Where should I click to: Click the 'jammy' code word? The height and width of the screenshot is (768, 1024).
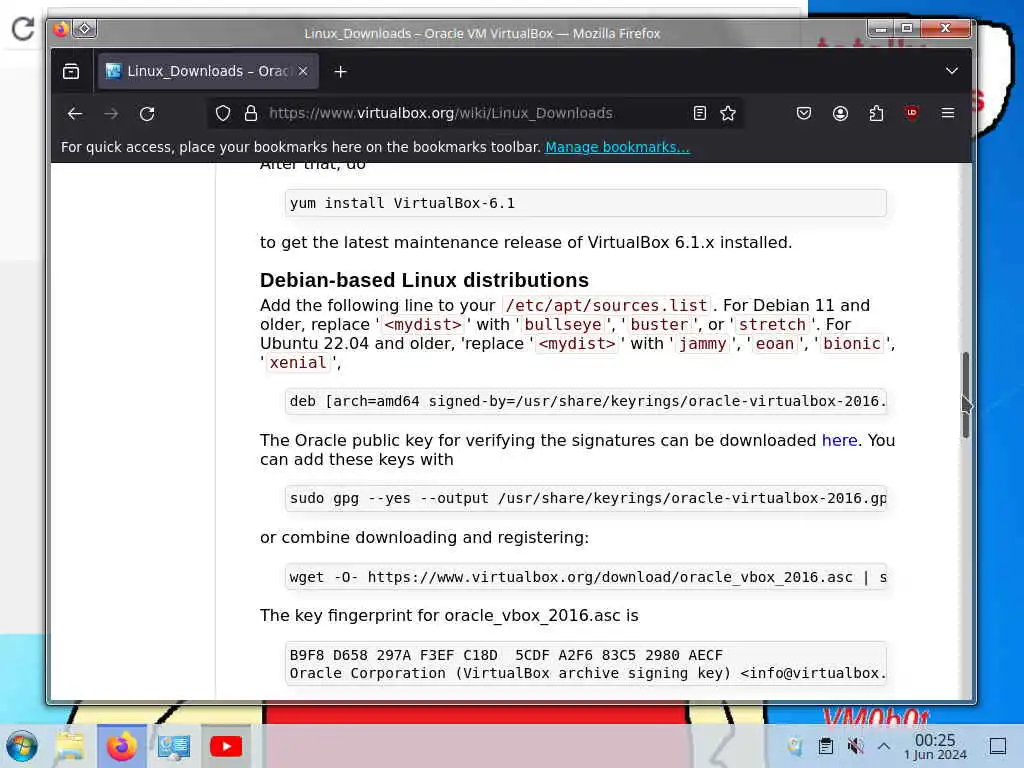pyautogui.click(x=702, y=344)
